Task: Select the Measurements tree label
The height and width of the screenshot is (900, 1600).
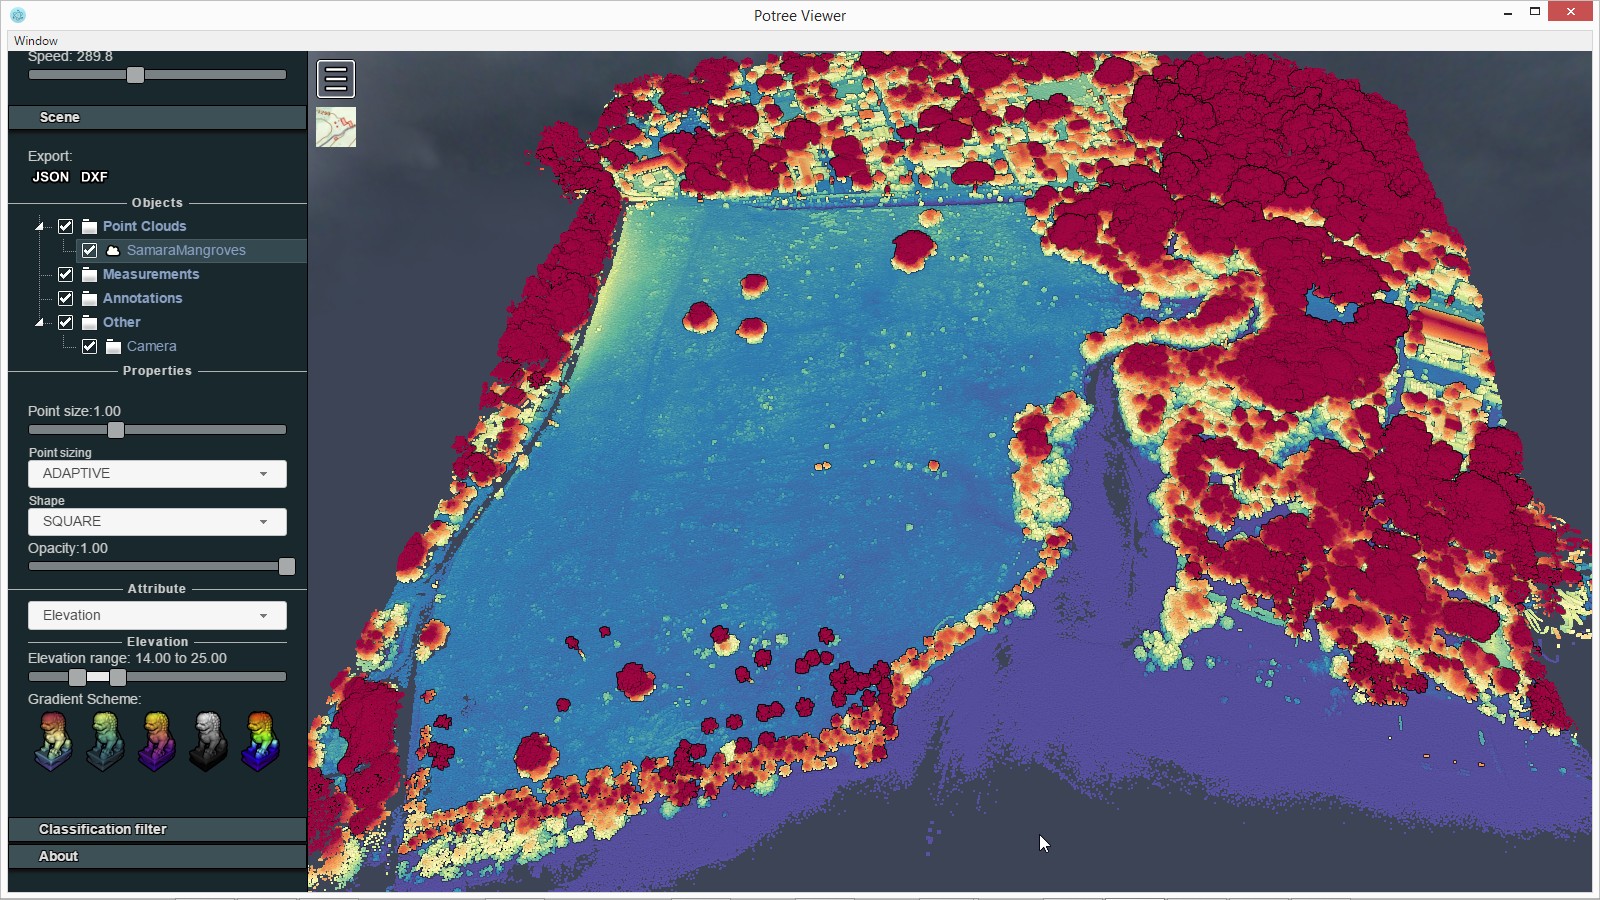Action: click(151, 274)
